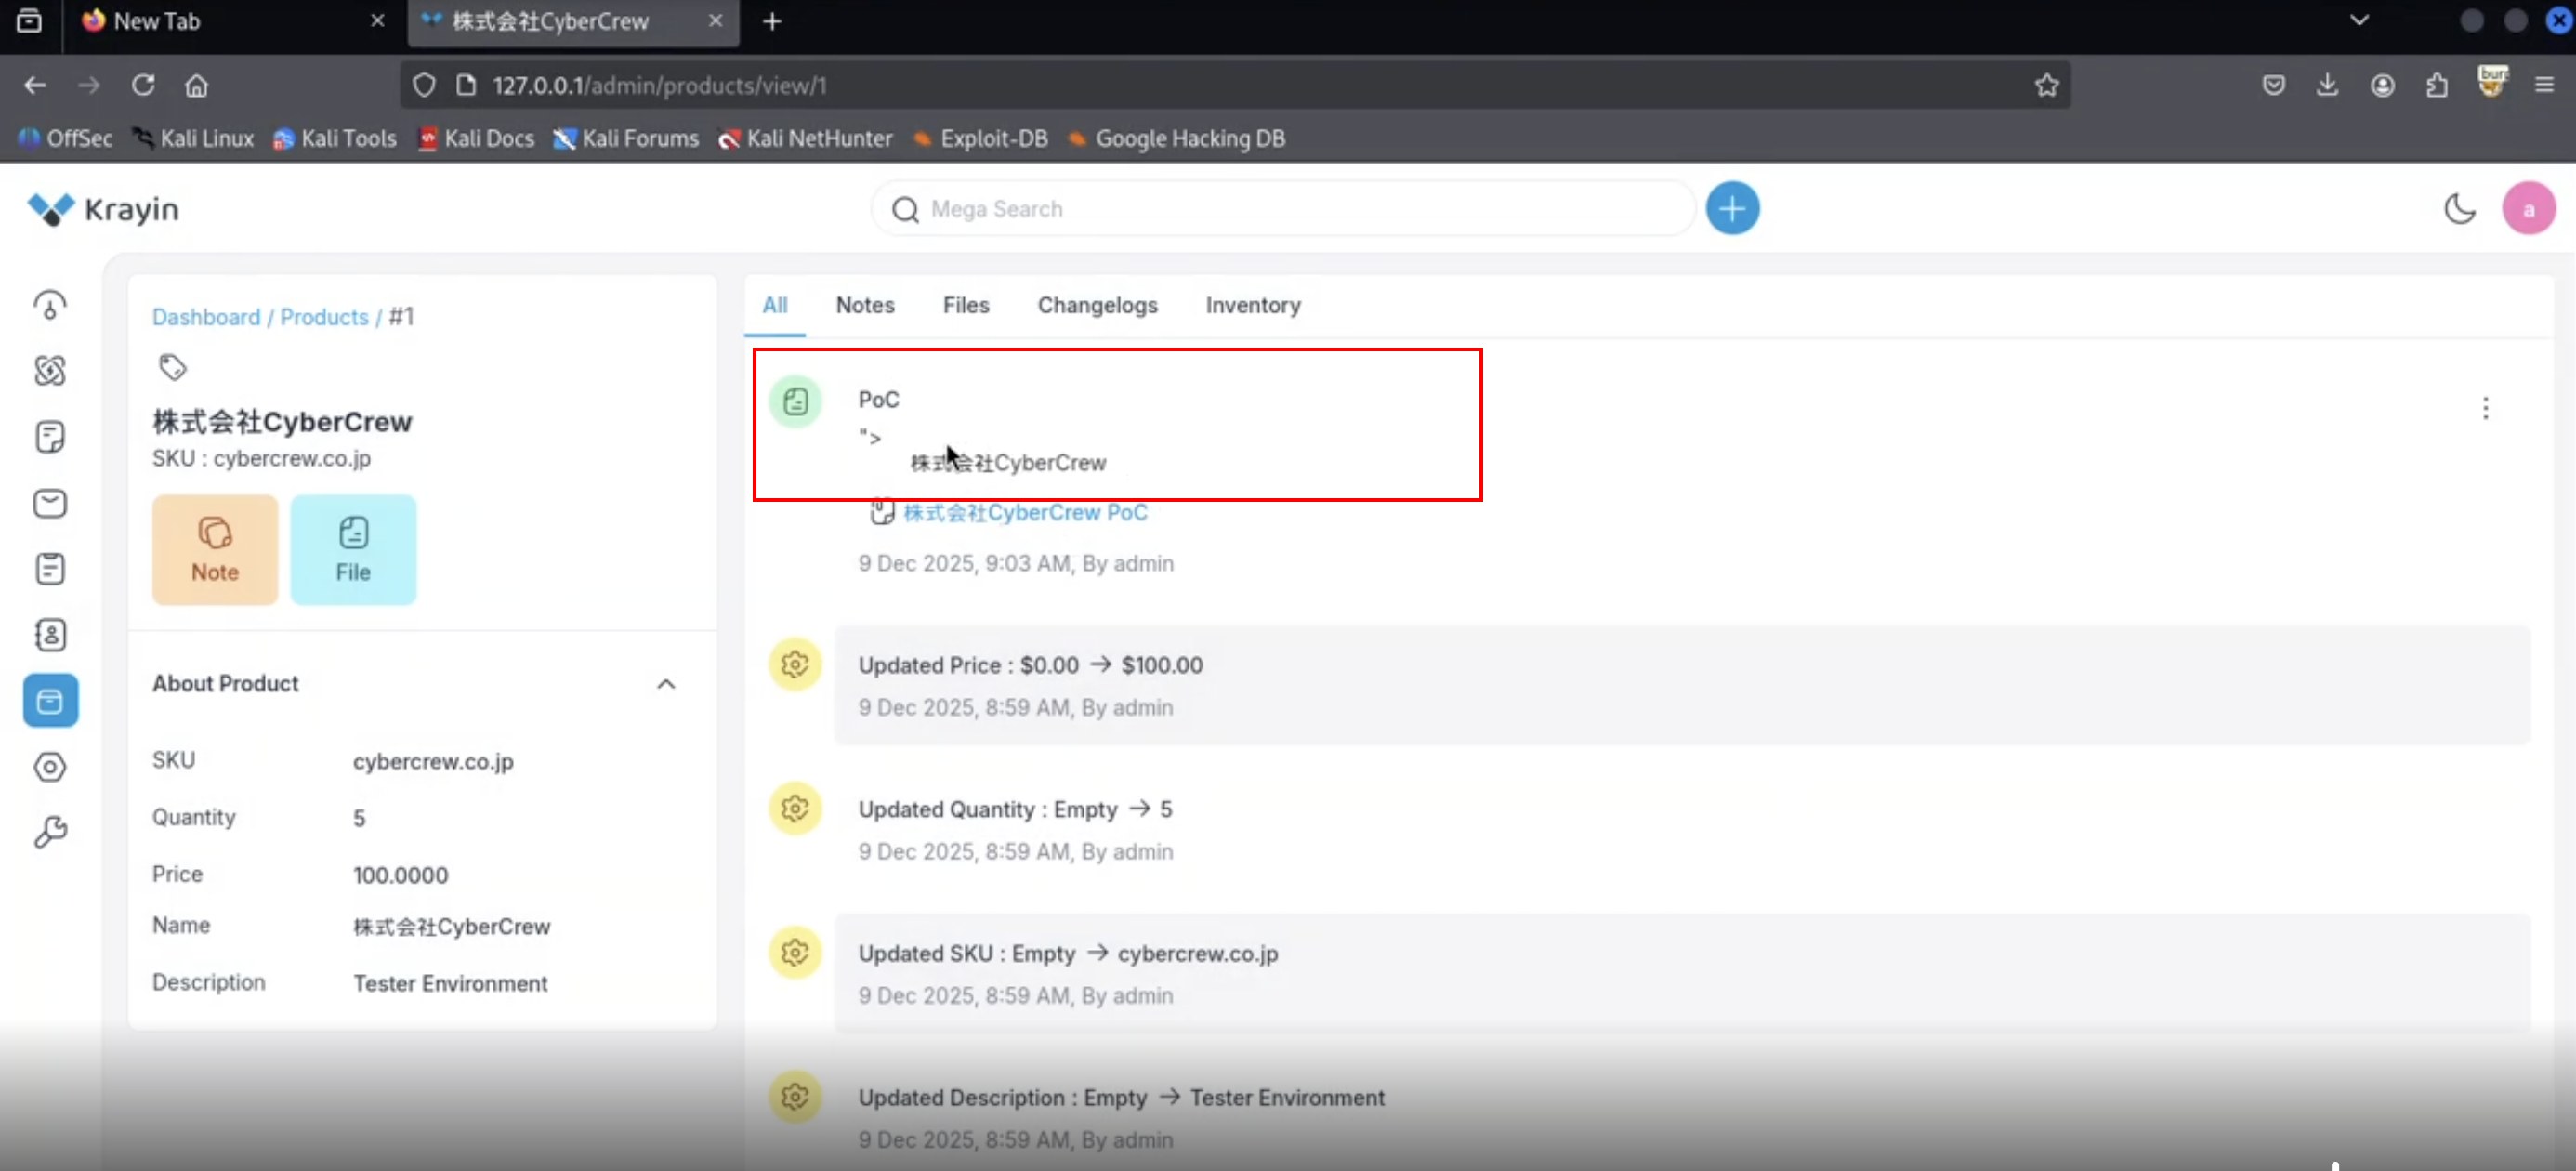This screenshot has height=1171, width=2576.
Task: Go to the Dashboard breadcrumb link
Action: [x=206, y=317]
